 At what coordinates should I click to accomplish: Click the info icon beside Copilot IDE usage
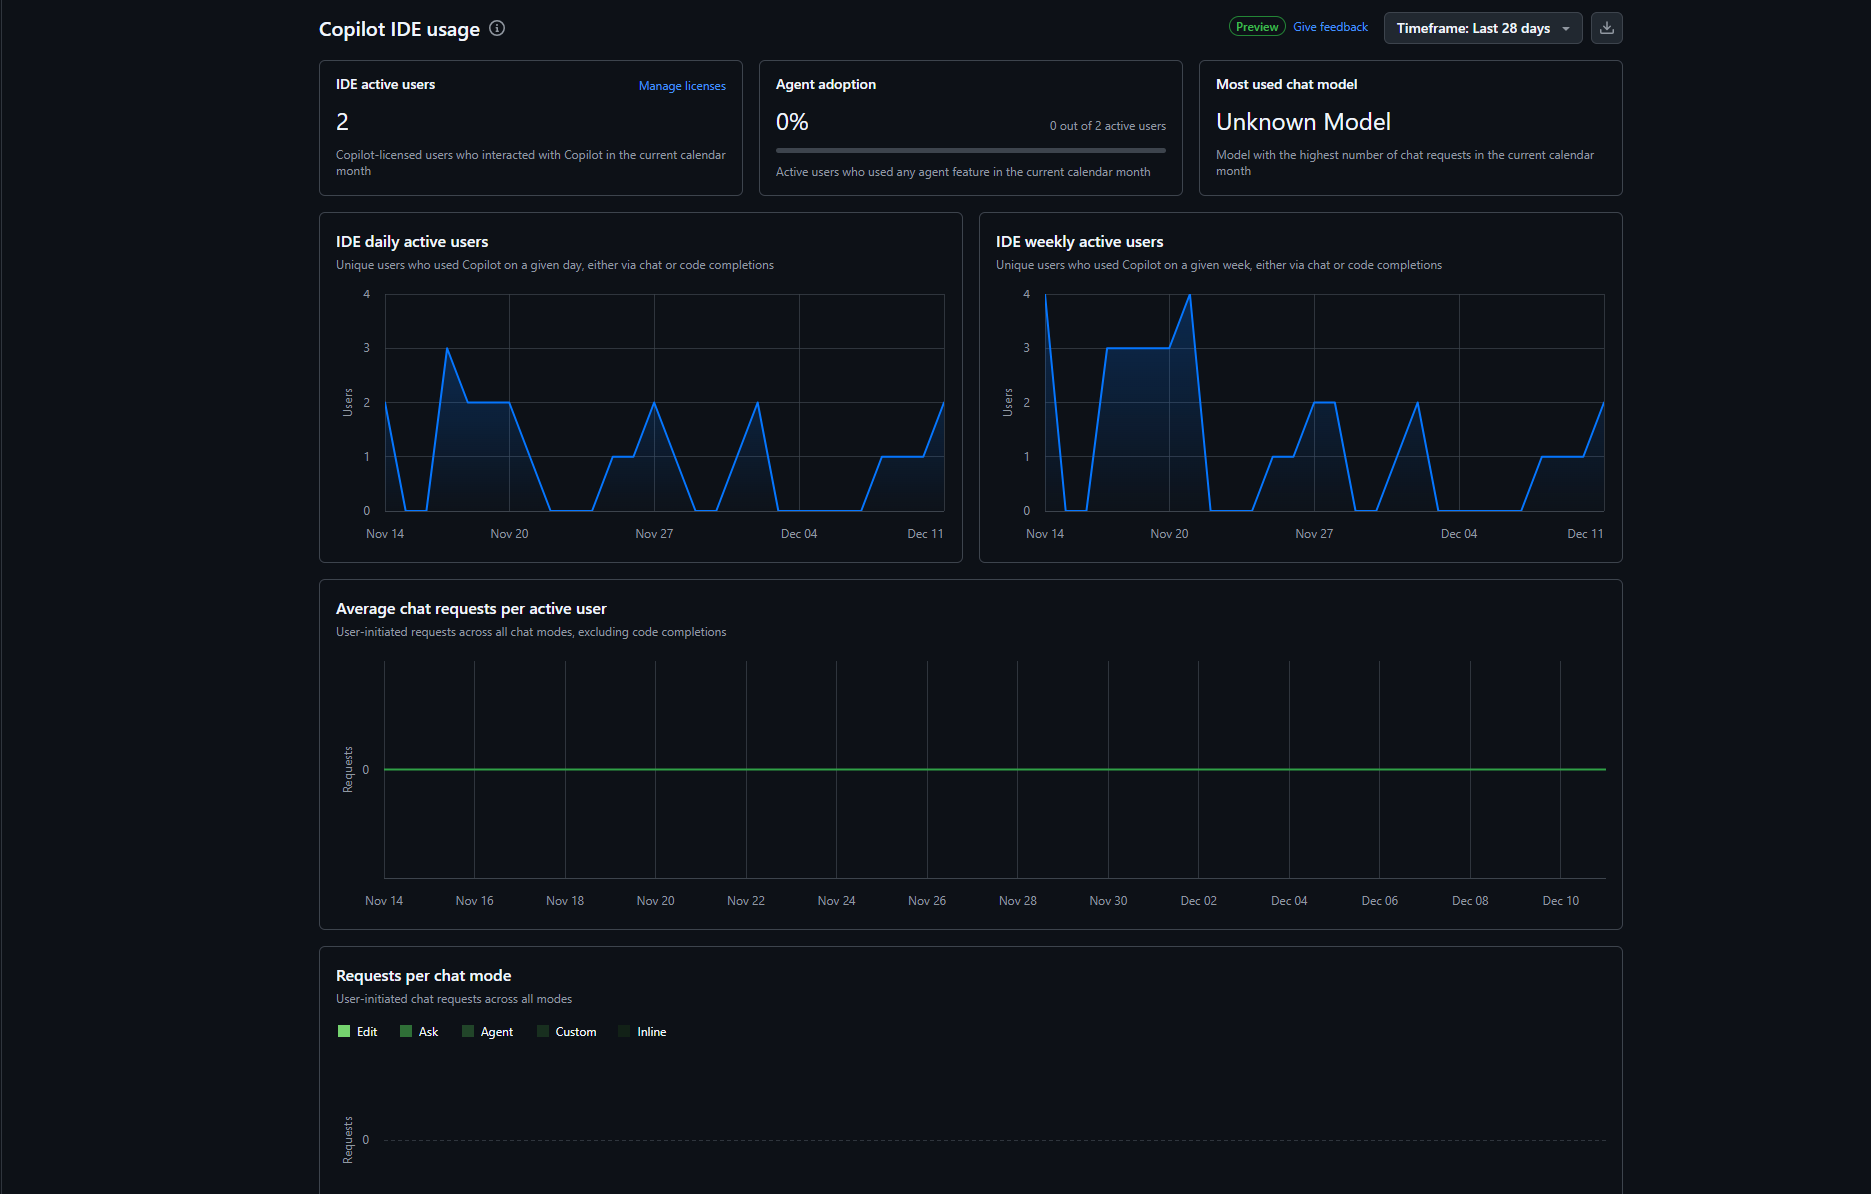[x=497, y=28]
